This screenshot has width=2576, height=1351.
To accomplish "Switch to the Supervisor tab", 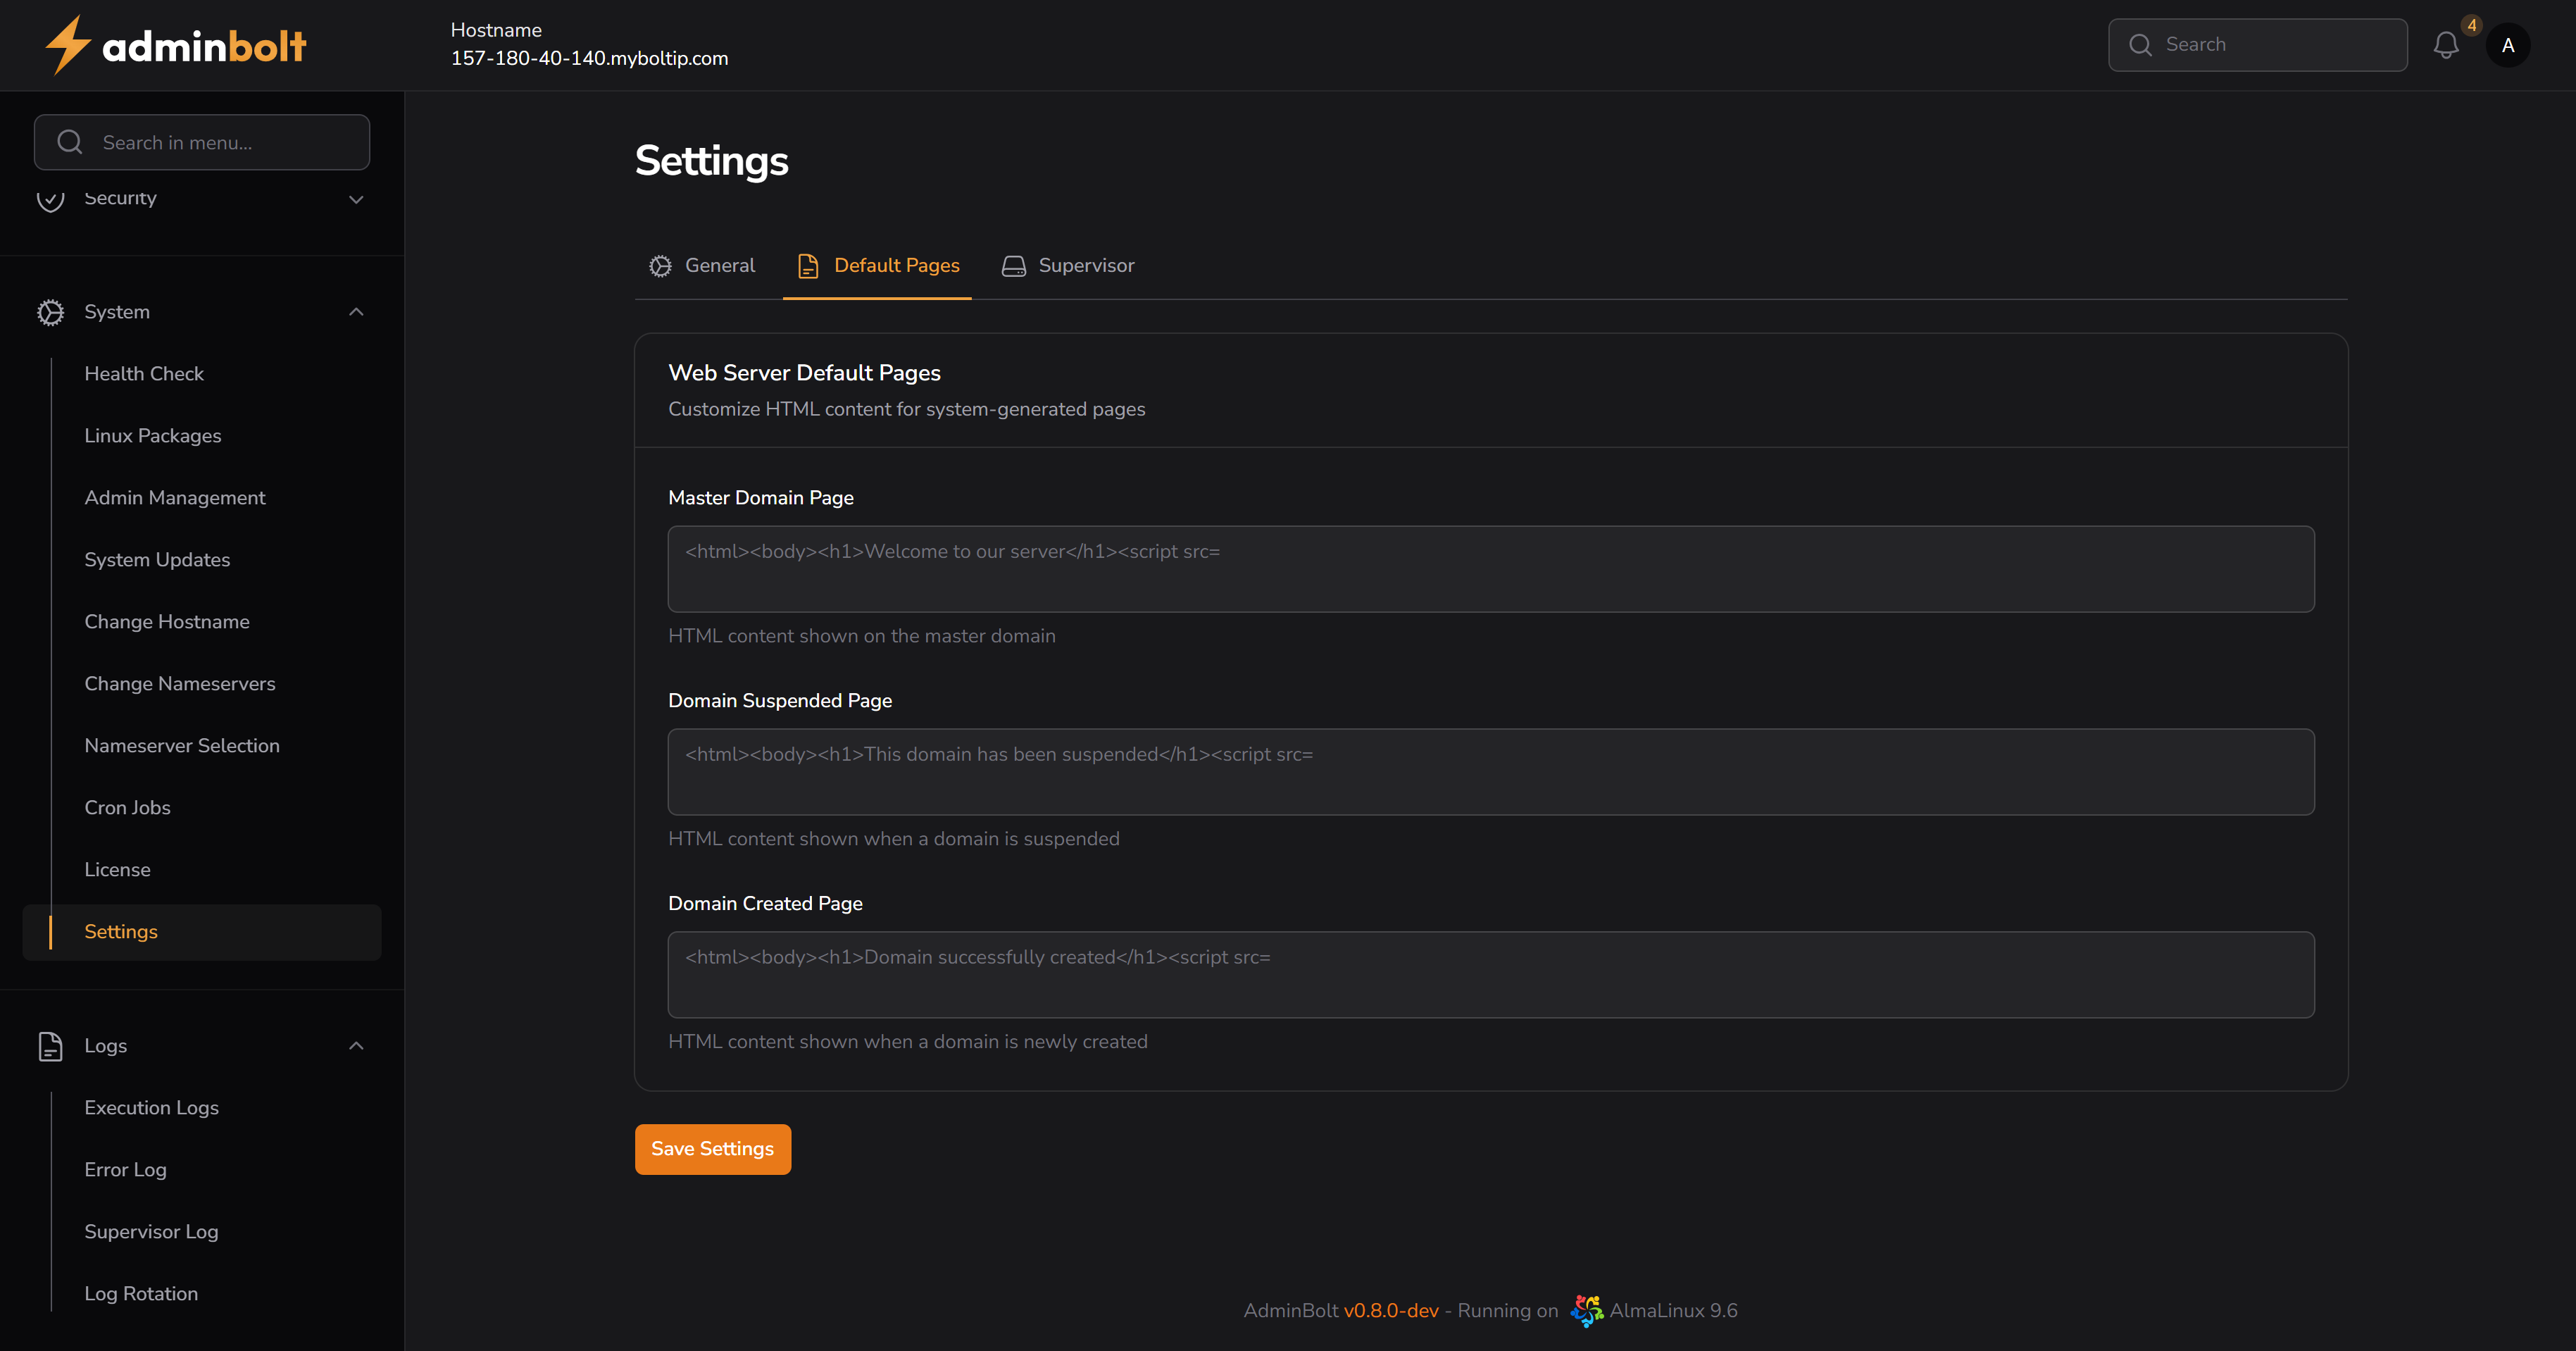I will [1085, 265].
